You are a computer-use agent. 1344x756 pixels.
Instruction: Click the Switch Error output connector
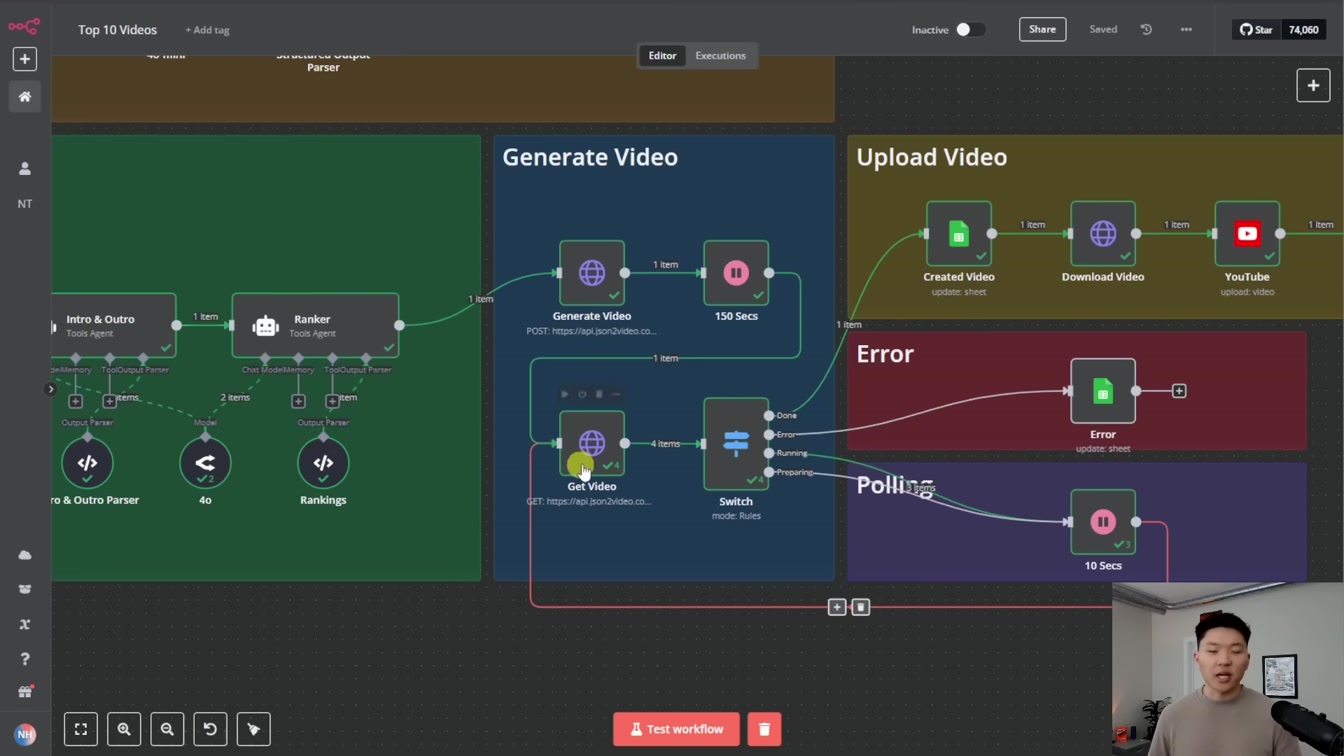769,434
